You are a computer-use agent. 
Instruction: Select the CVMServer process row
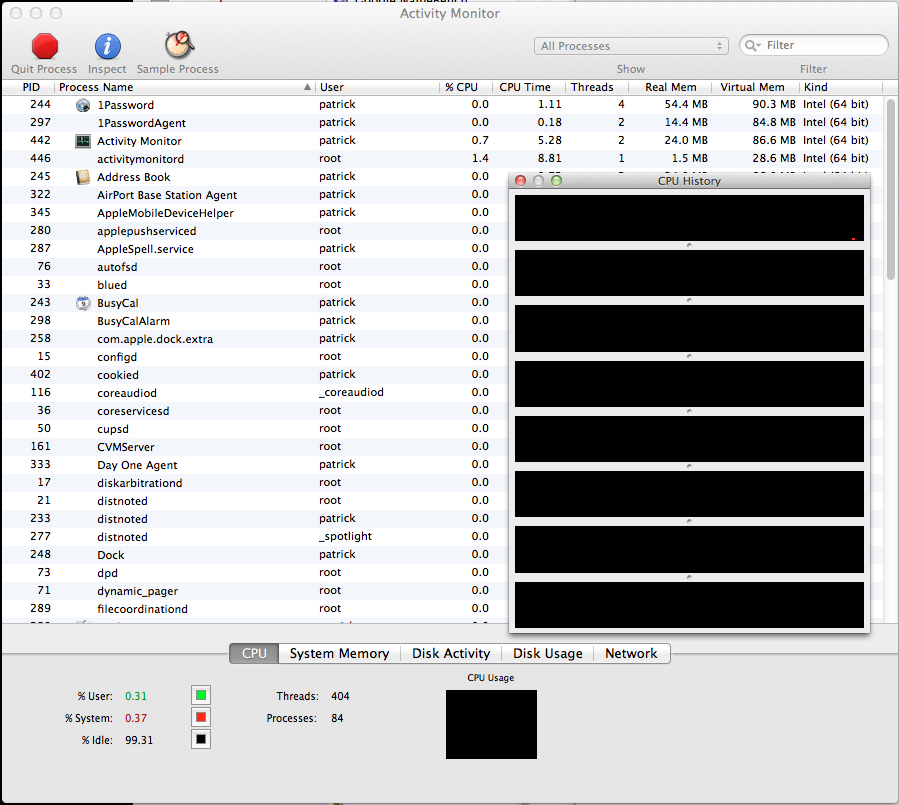pos(255,447)
